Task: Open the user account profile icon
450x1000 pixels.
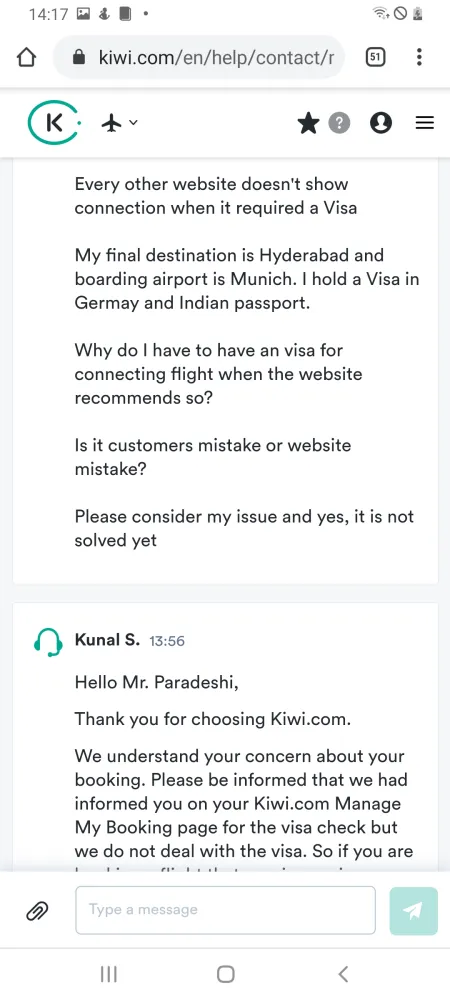Action: coord(381,123)
